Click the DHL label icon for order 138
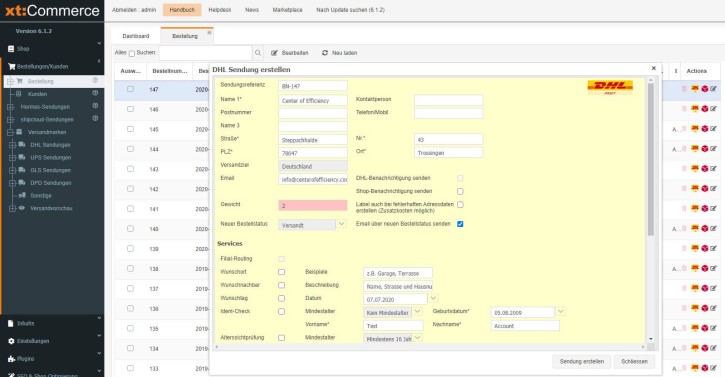 [694, 268]
